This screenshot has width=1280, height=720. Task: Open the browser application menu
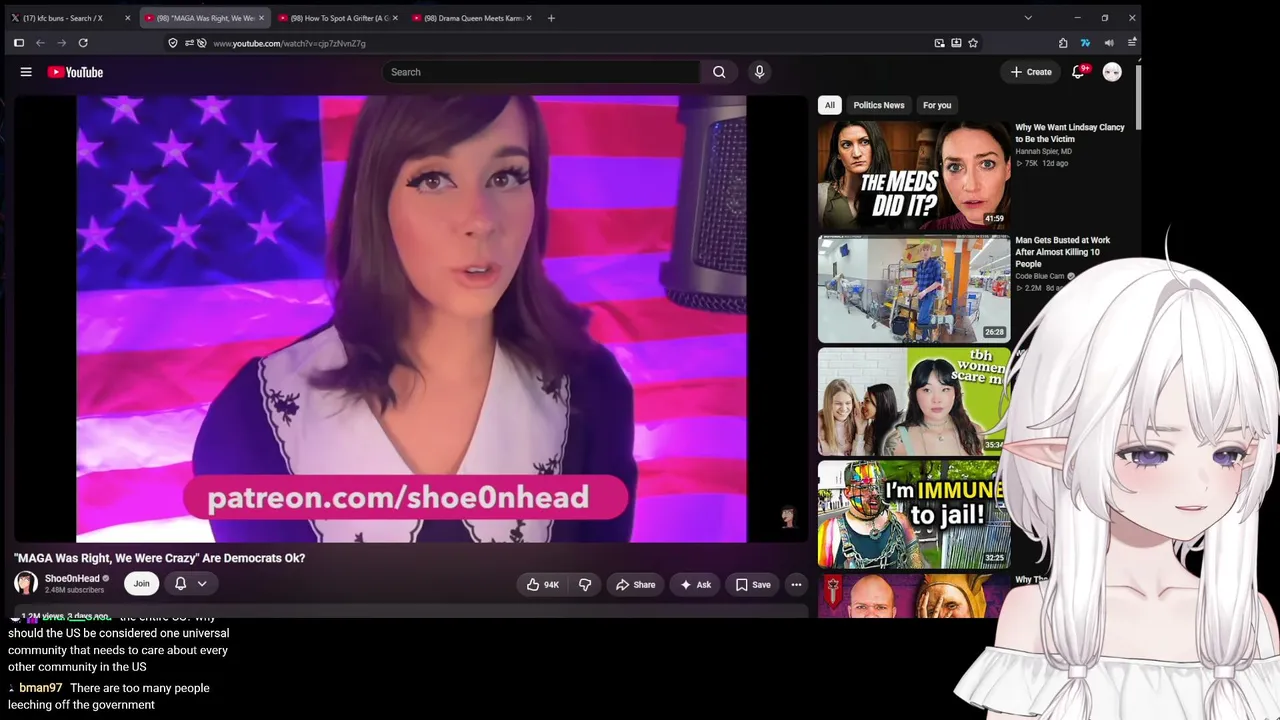pyautogui.click(x=1132, y=43)
